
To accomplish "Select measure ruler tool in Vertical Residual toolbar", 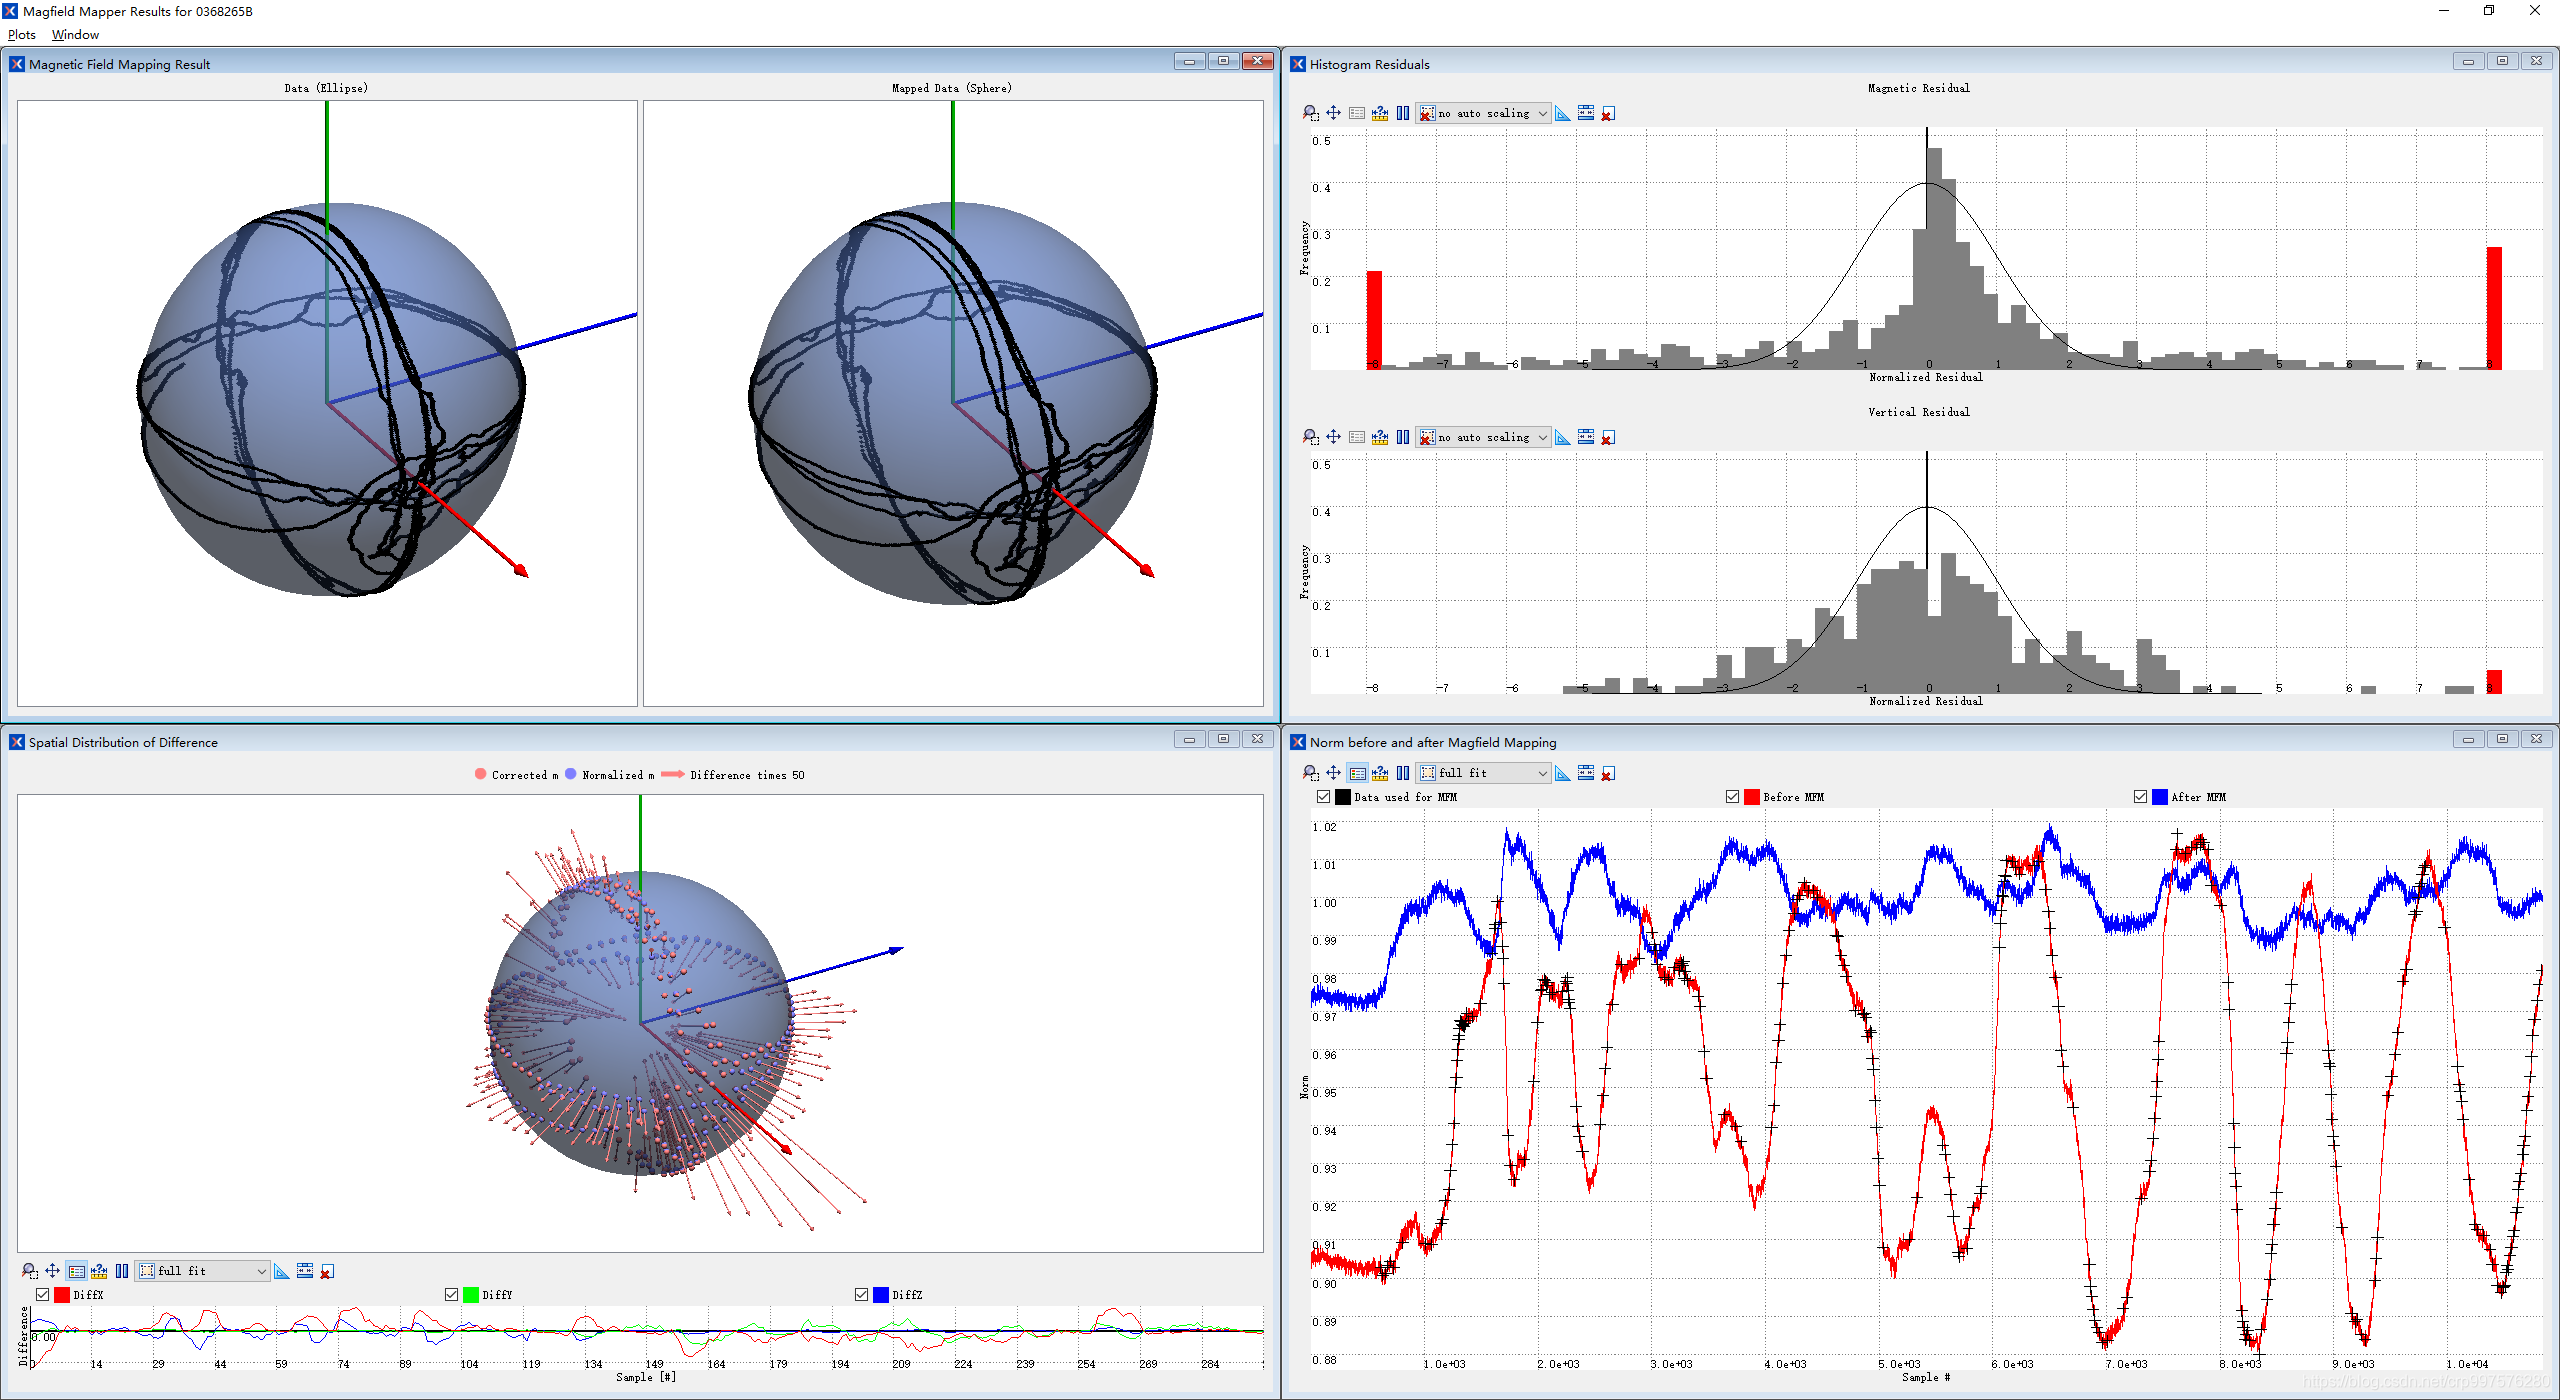I will point(1380,437).
